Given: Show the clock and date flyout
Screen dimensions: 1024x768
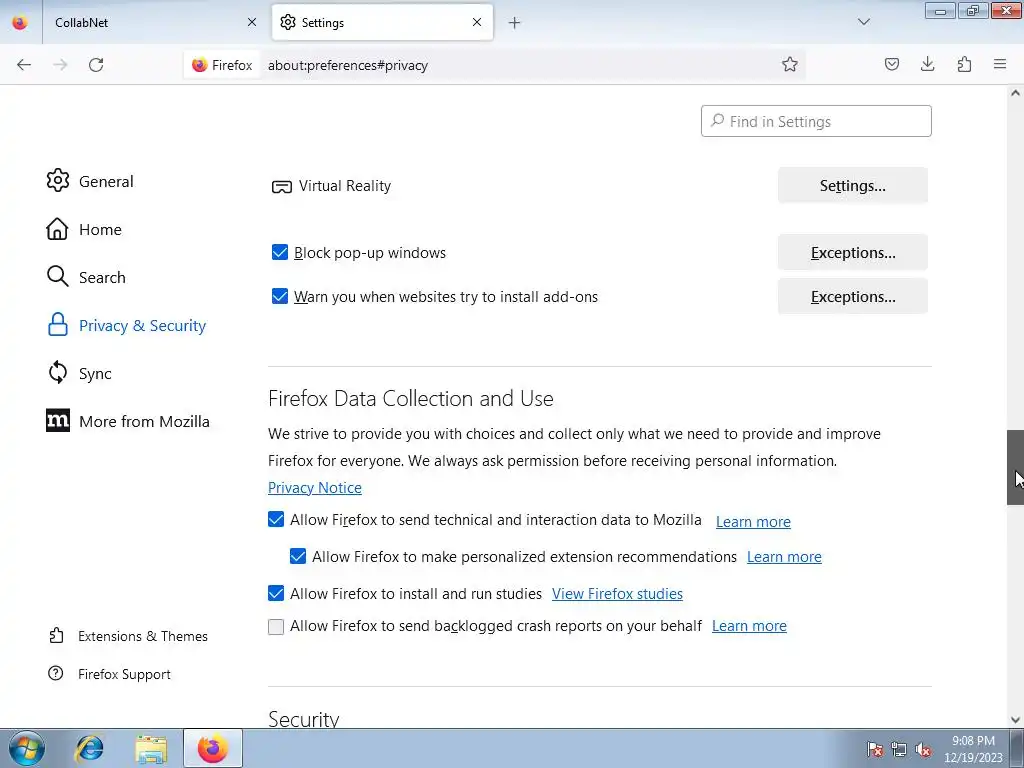Looking at the screenshot, I should pos(973,749).
